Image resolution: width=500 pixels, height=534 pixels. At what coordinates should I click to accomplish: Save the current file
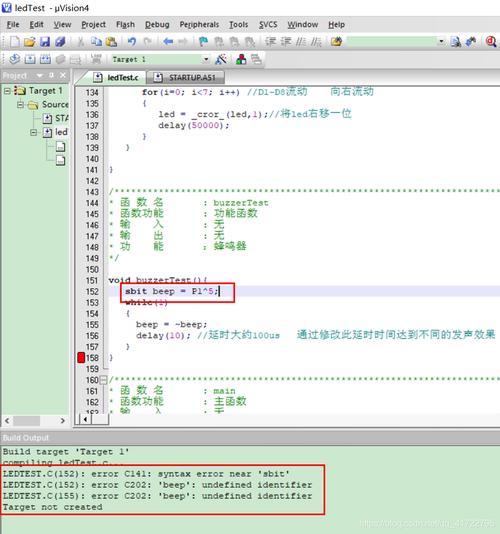(45, 42)
